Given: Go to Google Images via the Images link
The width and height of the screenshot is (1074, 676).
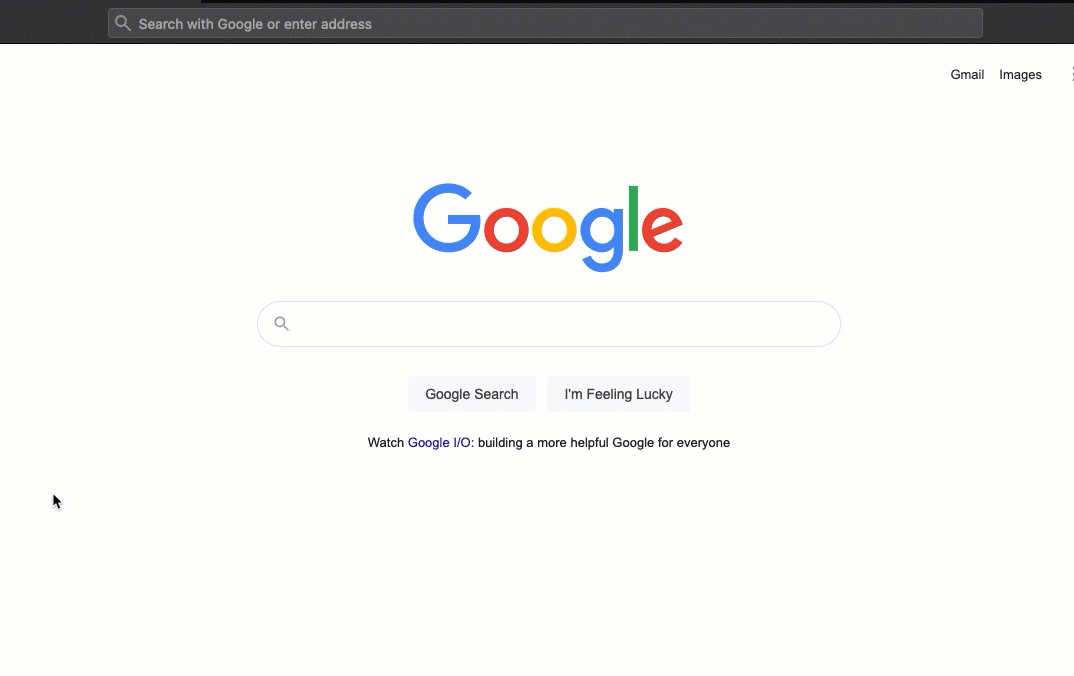Looking at the screenshot, I should [1020, 75].
